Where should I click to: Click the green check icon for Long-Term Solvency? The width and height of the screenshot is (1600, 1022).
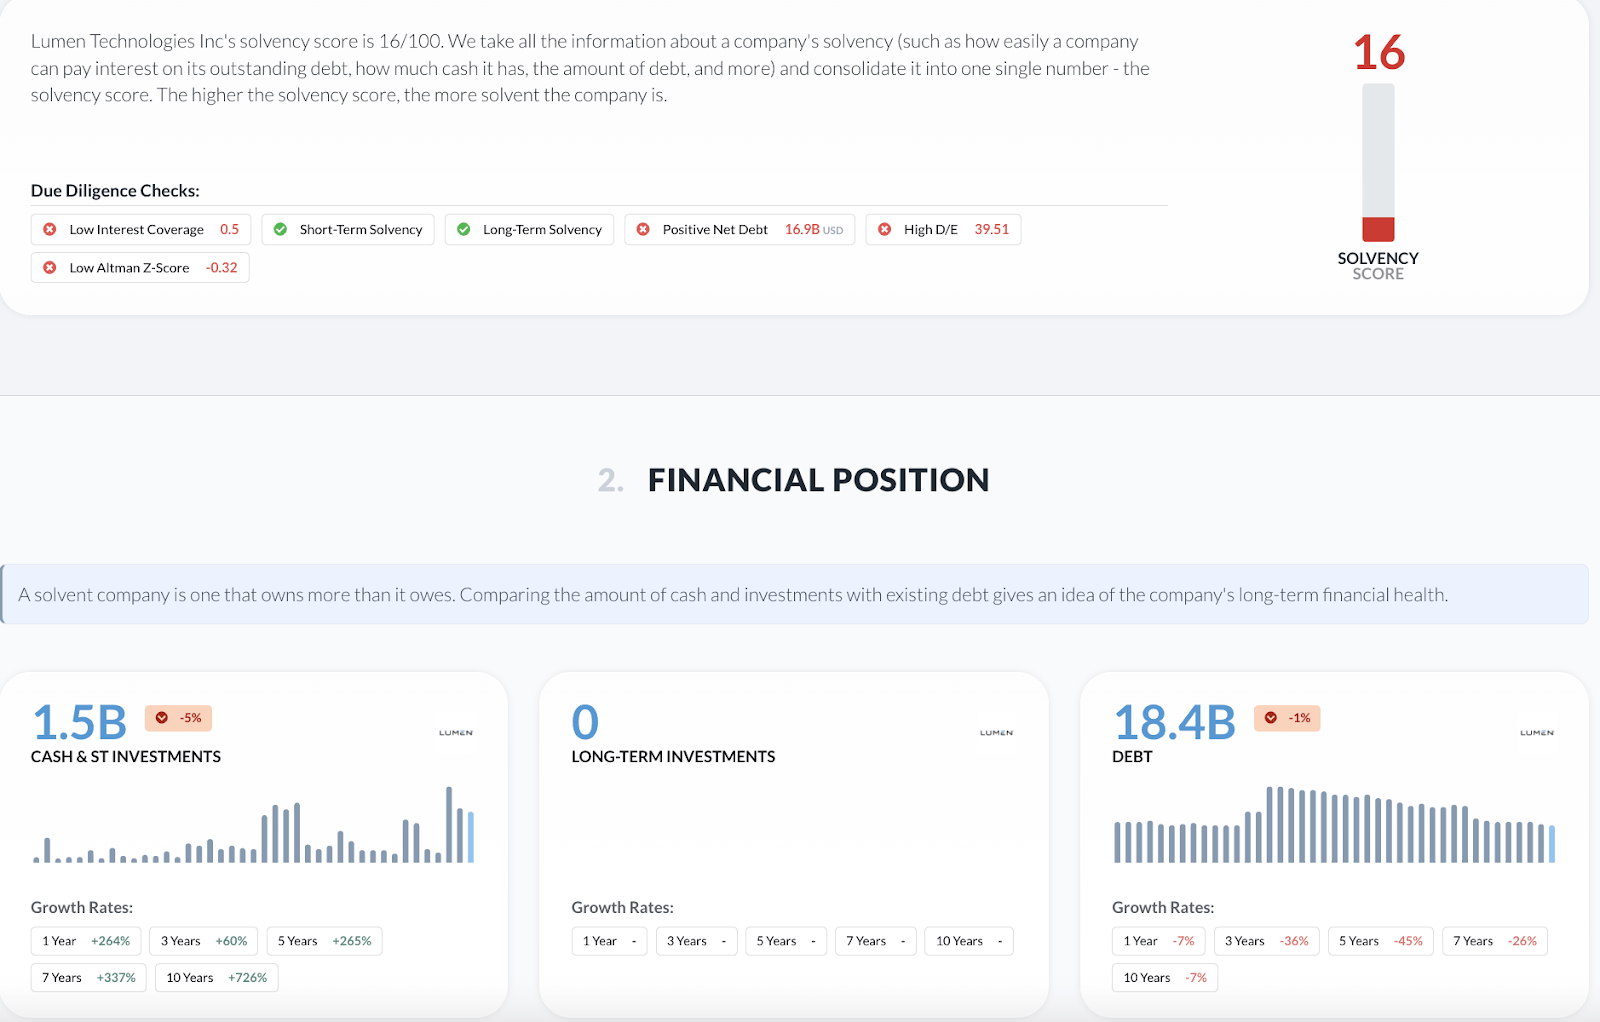click(464, 230)
